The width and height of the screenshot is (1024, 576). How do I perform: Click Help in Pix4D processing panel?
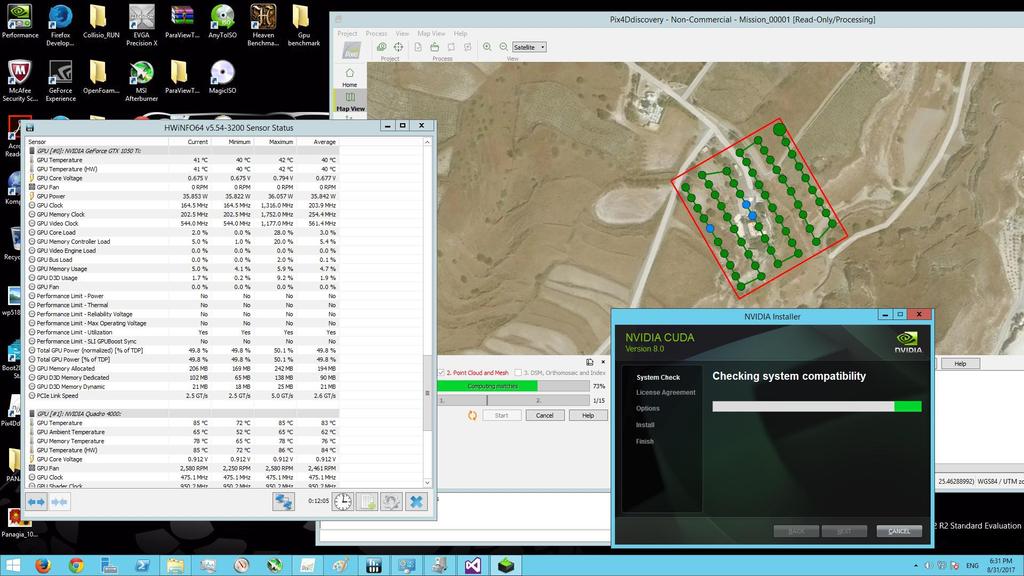(x=588, y=415)
